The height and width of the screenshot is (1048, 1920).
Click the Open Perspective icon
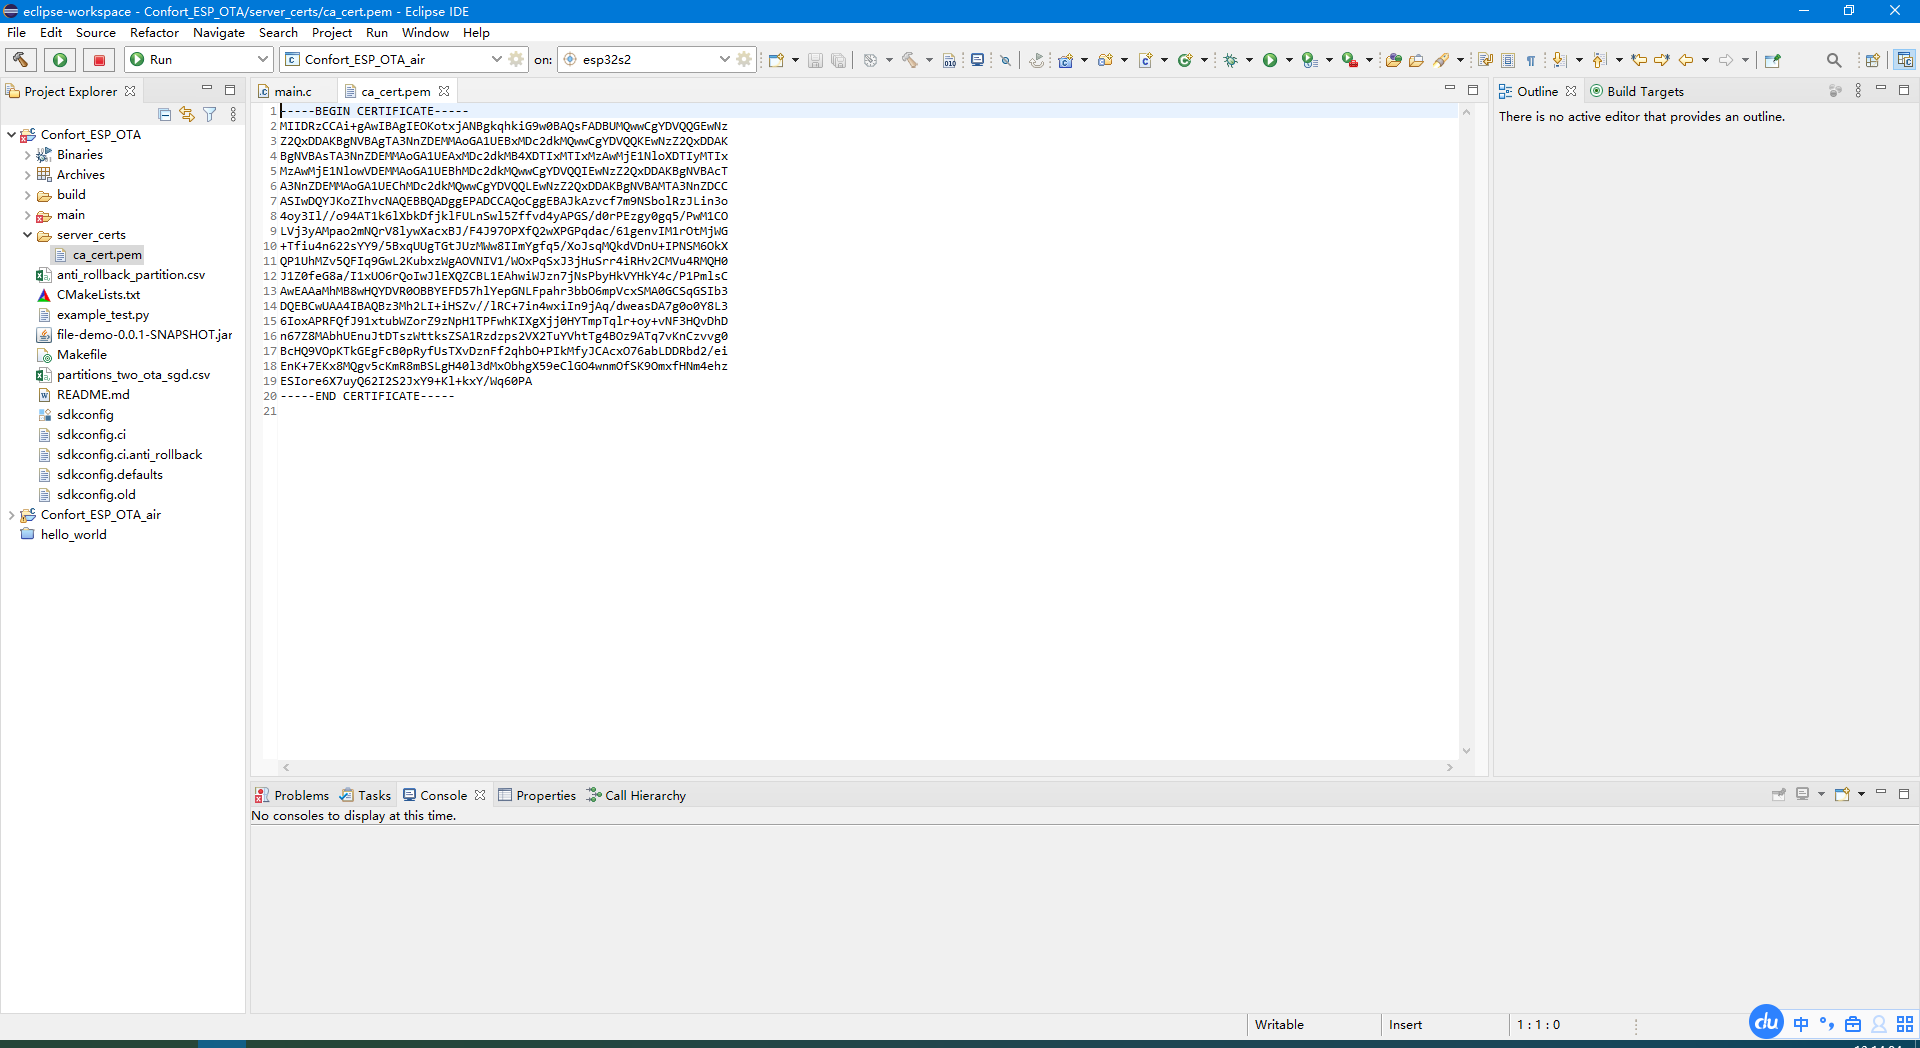[x=1872, y=60]
